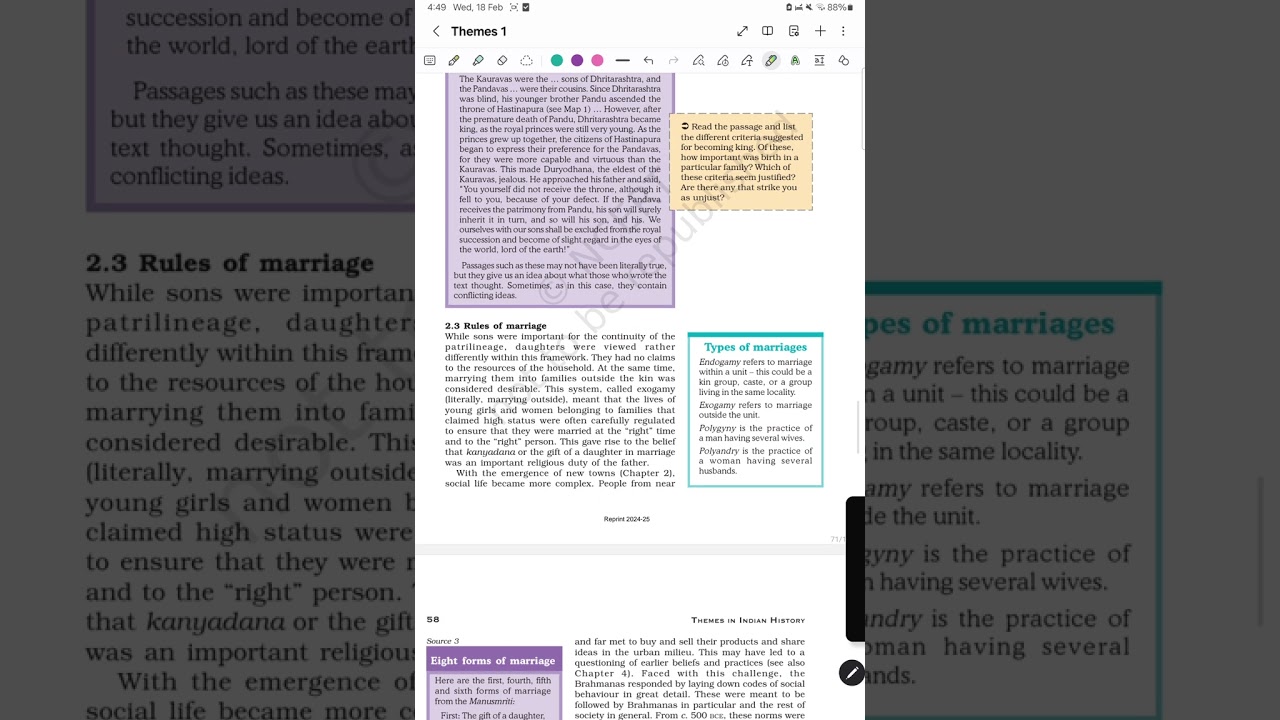Select the keyboard text input tool
This screenshot has width=1280, height=720.
point(430,61)
